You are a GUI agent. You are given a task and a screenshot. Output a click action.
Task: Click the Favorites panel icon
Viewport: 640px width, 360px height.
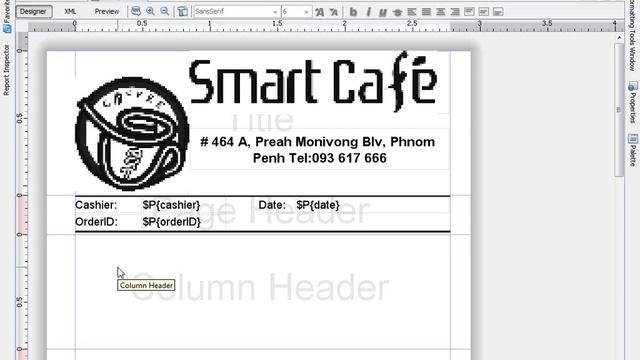7,29
